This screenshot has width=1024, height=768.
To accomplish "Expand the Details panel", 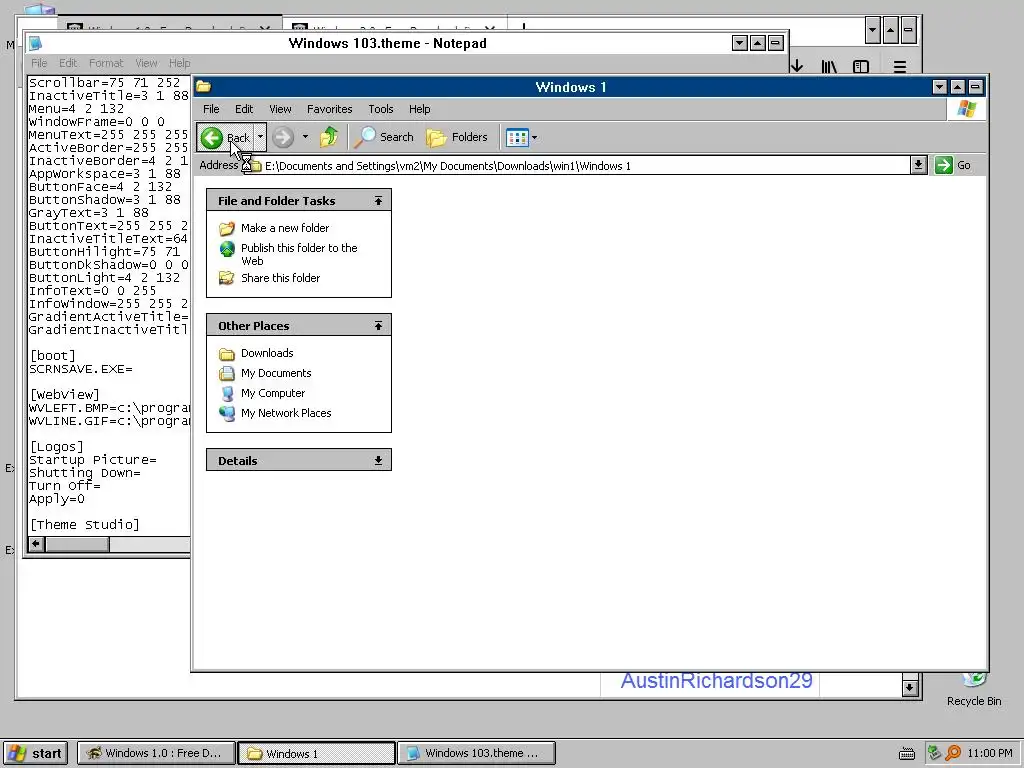I will point(378,460).
